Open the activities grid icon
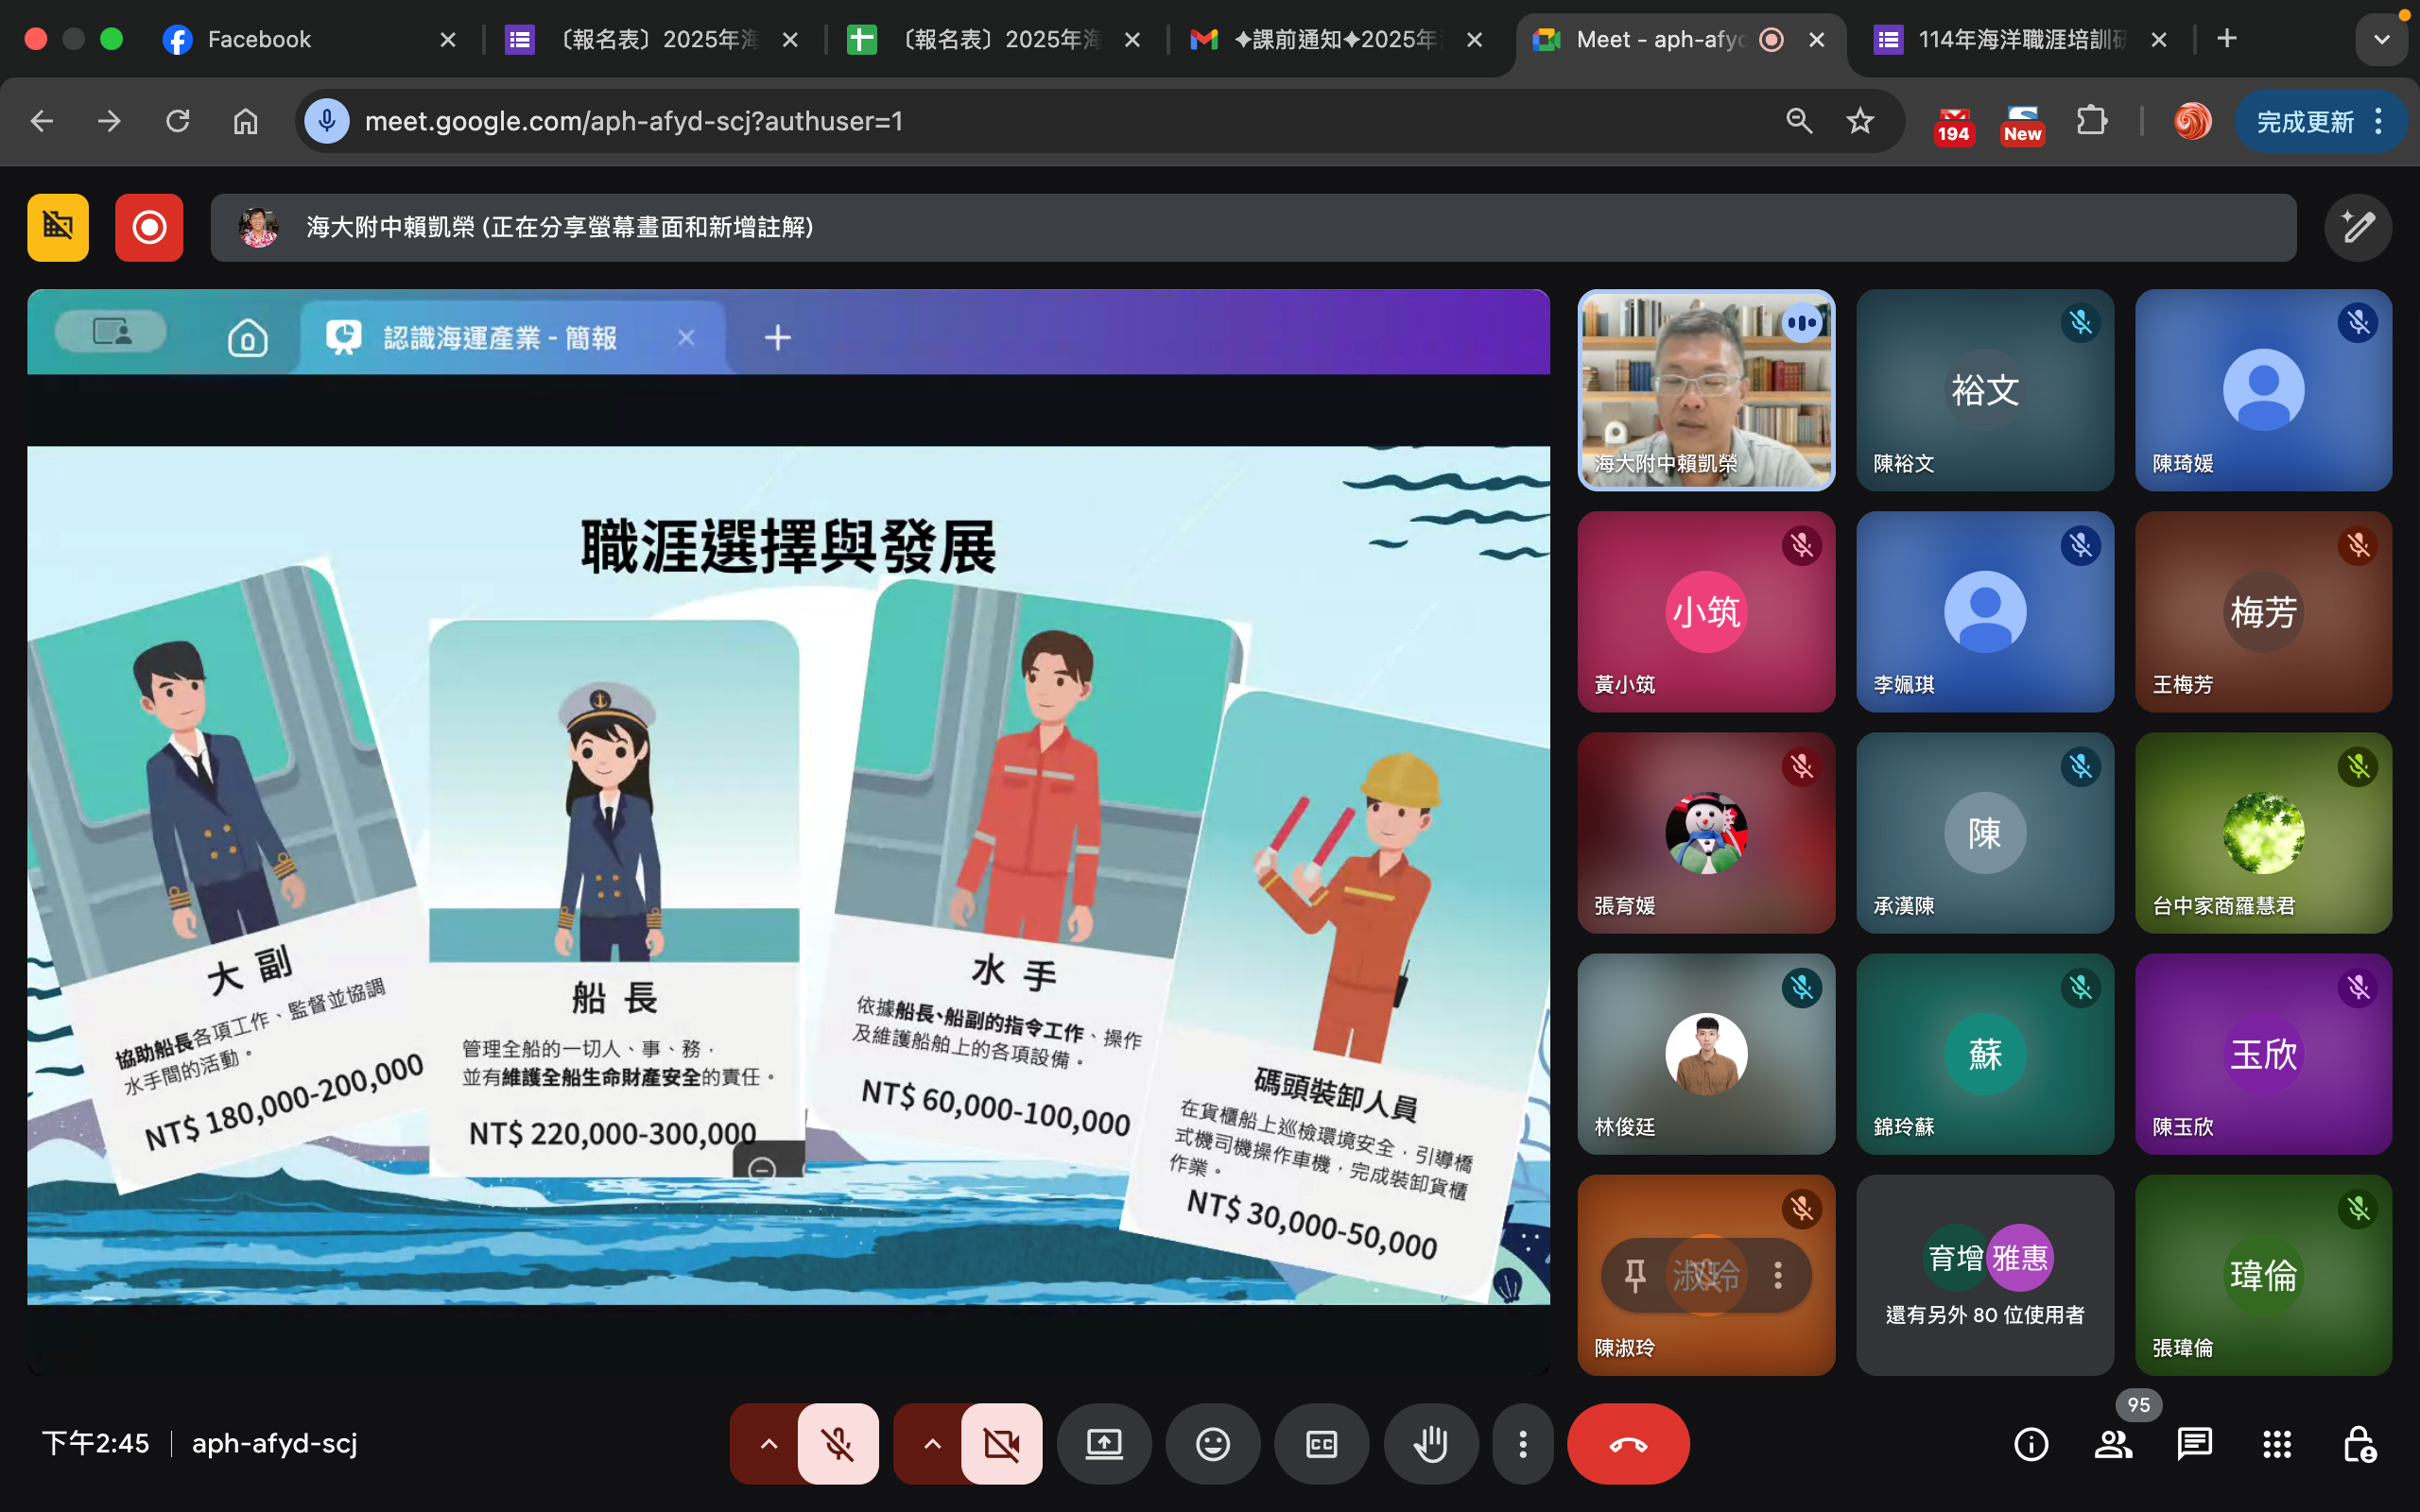The height and width of the screenshot is (1512, 2420). pyautogui.click(x=2277, y=1443)
